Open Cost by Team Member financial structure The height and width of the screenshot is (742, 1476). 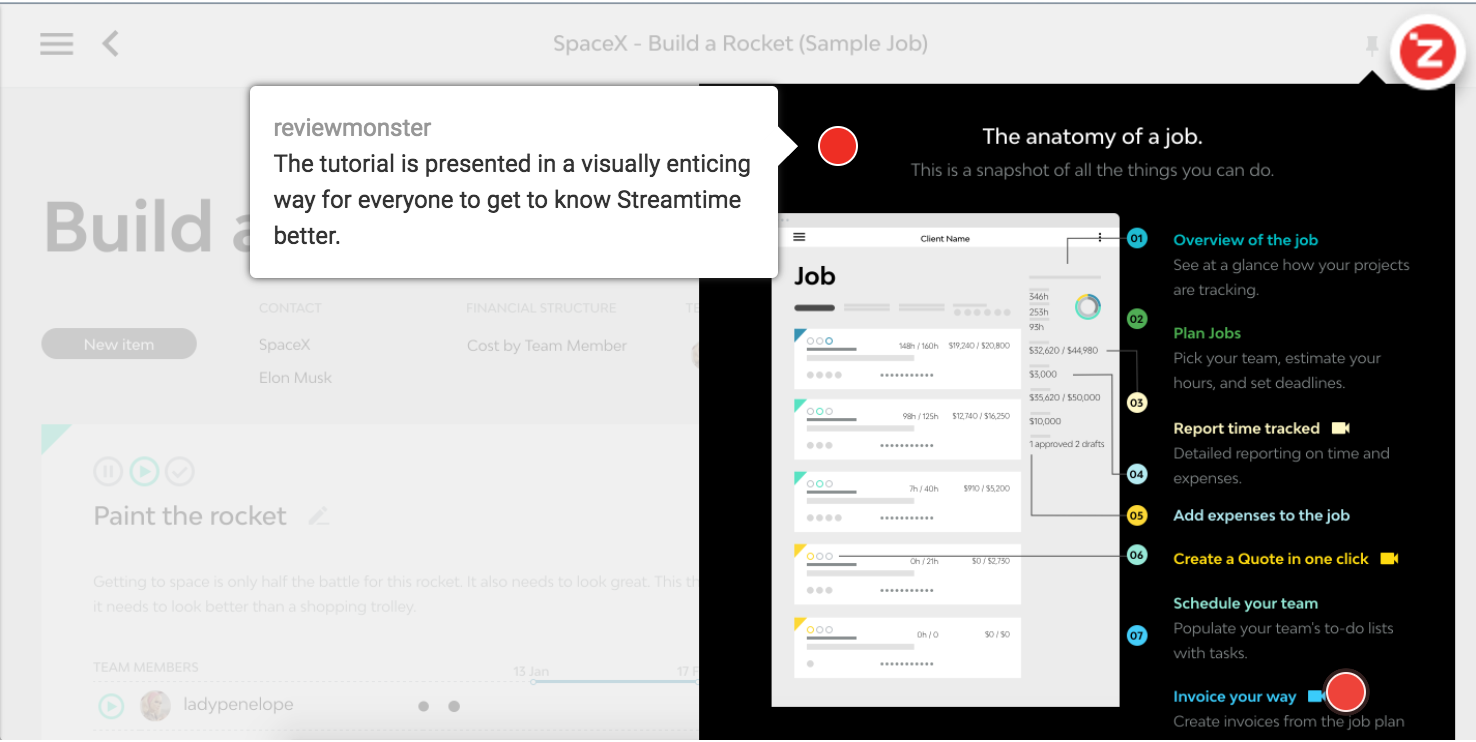(x=547, y=345)
